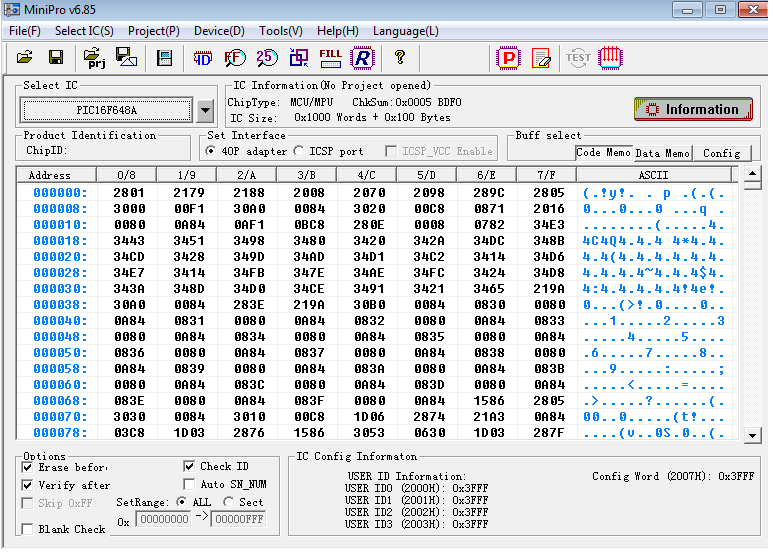
Task: Click the save file floppy icon
Action: point(56,57)
